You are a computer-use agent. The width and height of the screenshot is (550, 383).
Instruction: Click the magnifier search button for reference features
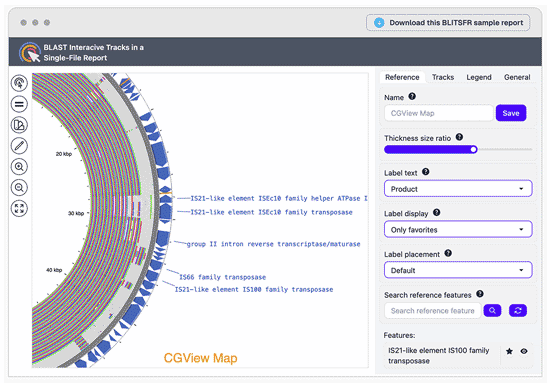[492, 310]
